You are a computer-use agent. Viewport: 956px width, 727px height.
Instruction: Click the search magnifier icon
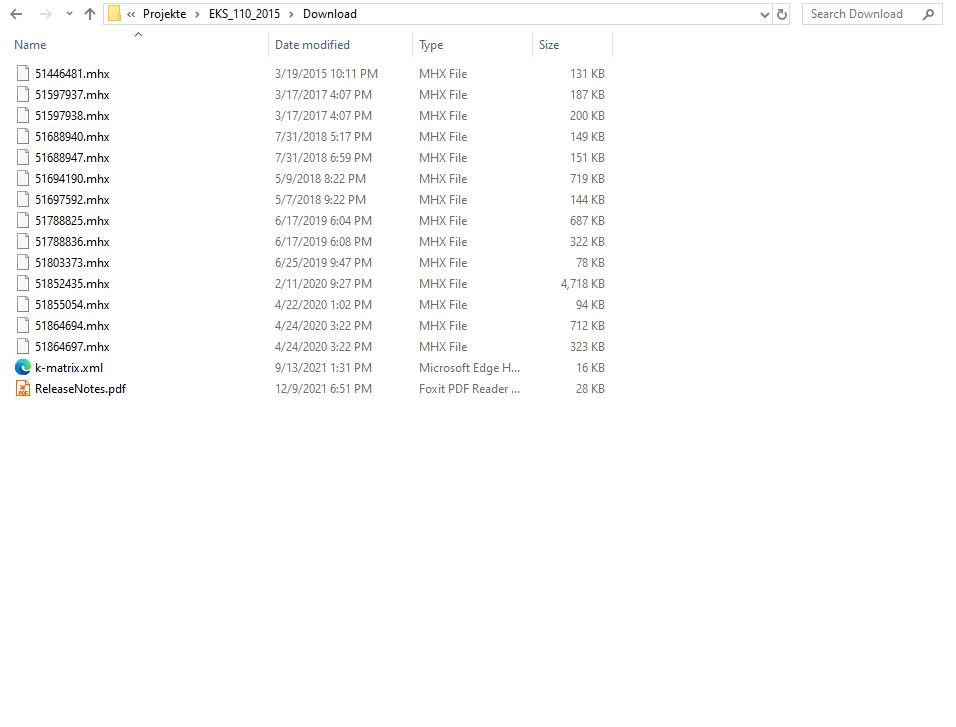929,14
